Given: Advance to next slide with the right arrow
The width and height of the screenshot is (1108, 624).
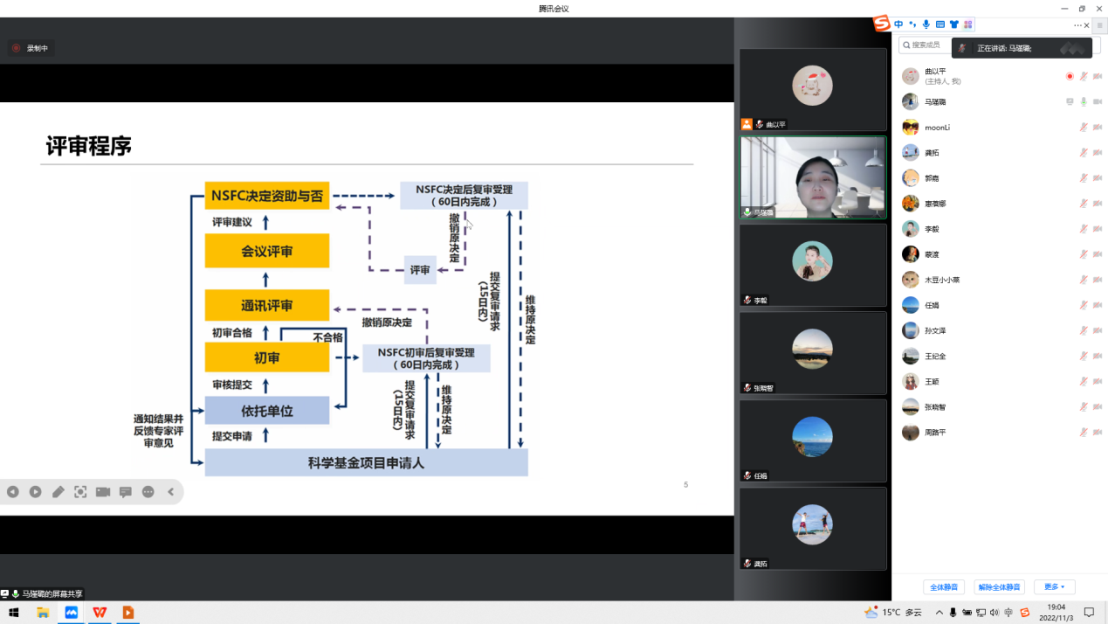Looking at the screenshot, I should (x=35, y=492).
